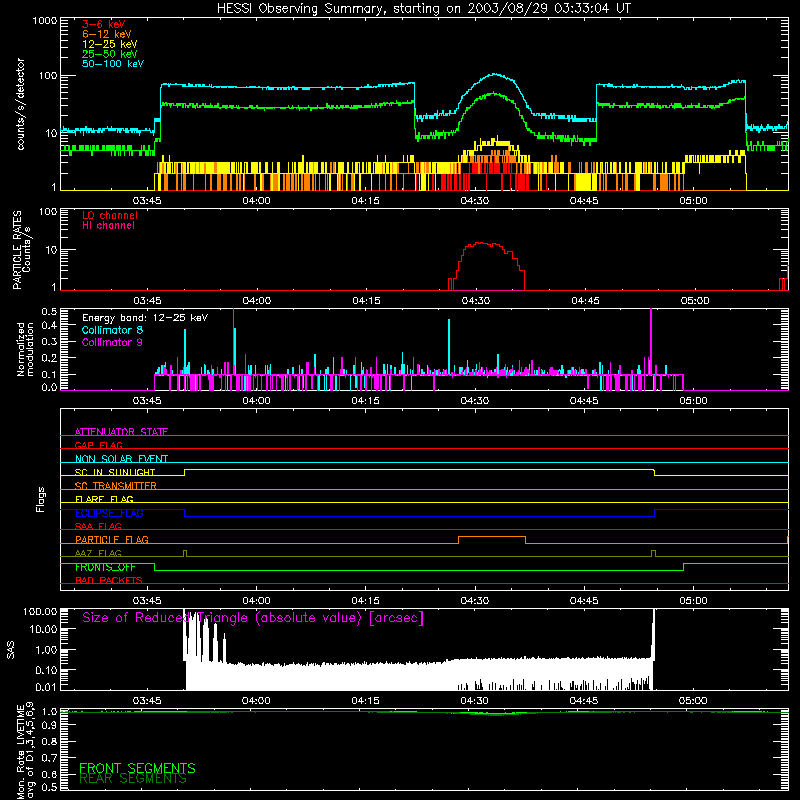Click the 'Energy band: 12-25 keV' label
This screenshot has width=800, height=800.
[145, 318]
